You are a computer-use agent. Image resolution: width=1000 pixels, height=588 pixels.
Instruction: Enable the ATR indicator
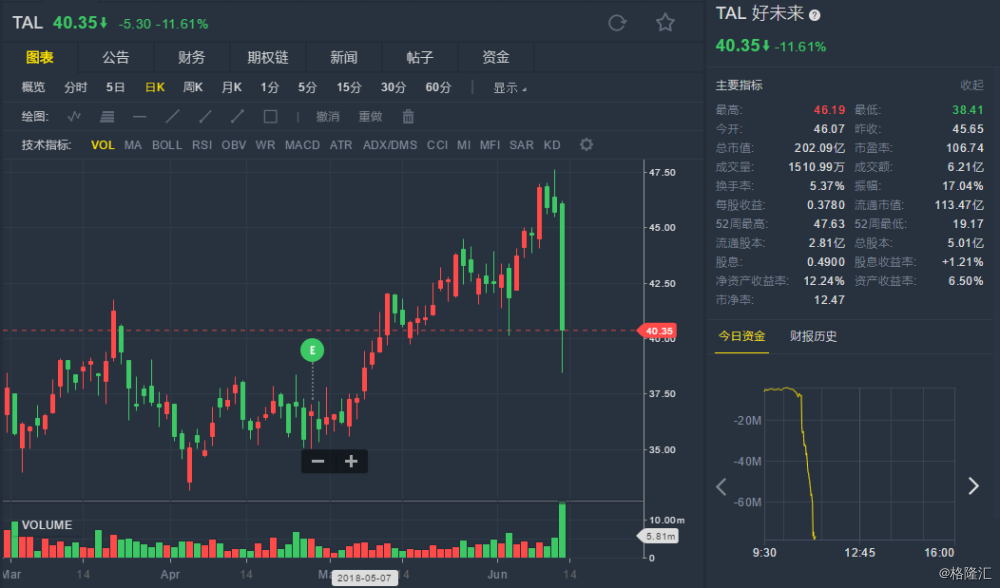coord(341,145)
